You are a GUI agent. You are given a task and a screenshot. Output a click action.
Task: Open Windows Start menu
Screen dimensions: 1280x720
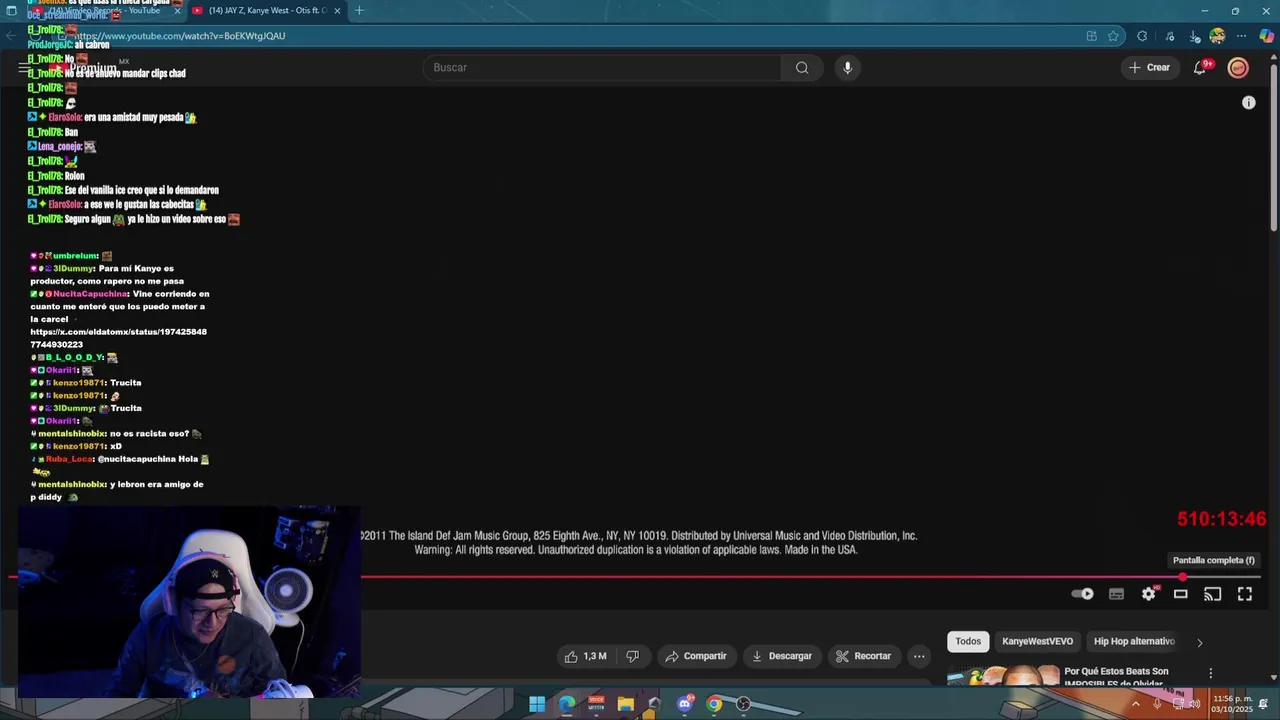537,704
